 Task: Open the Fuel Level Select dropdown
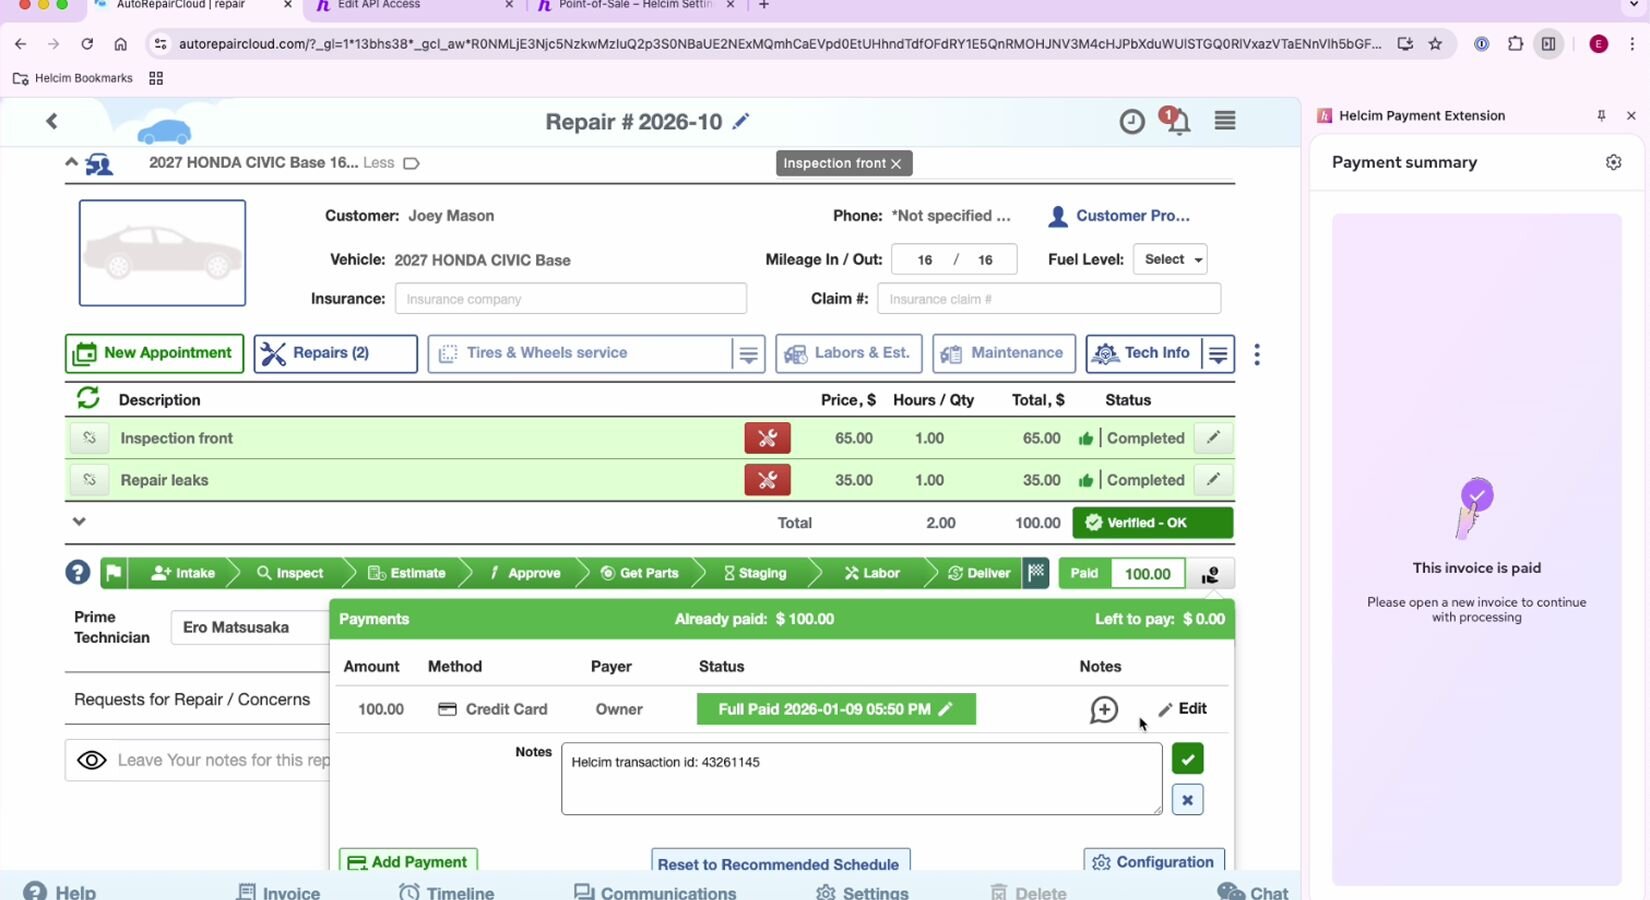[1170, 259]
